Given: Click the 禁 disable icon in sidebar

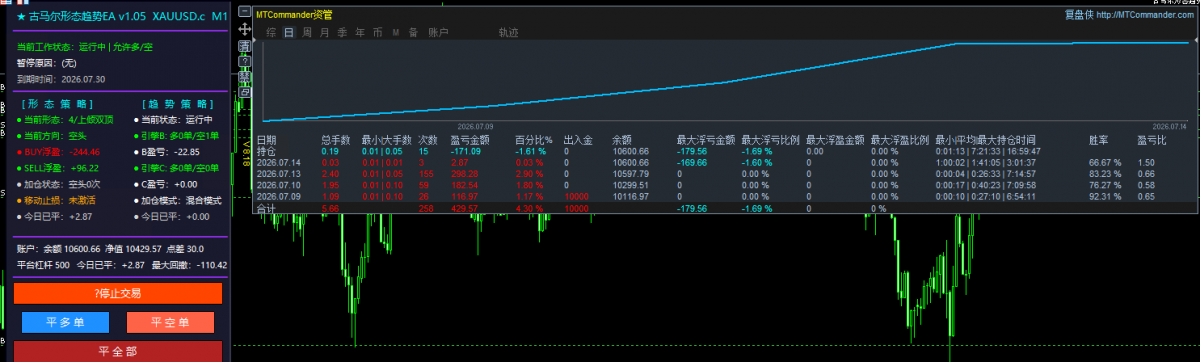Looking at the screenshot, I should pyautogui.click(x=244, y=76).
